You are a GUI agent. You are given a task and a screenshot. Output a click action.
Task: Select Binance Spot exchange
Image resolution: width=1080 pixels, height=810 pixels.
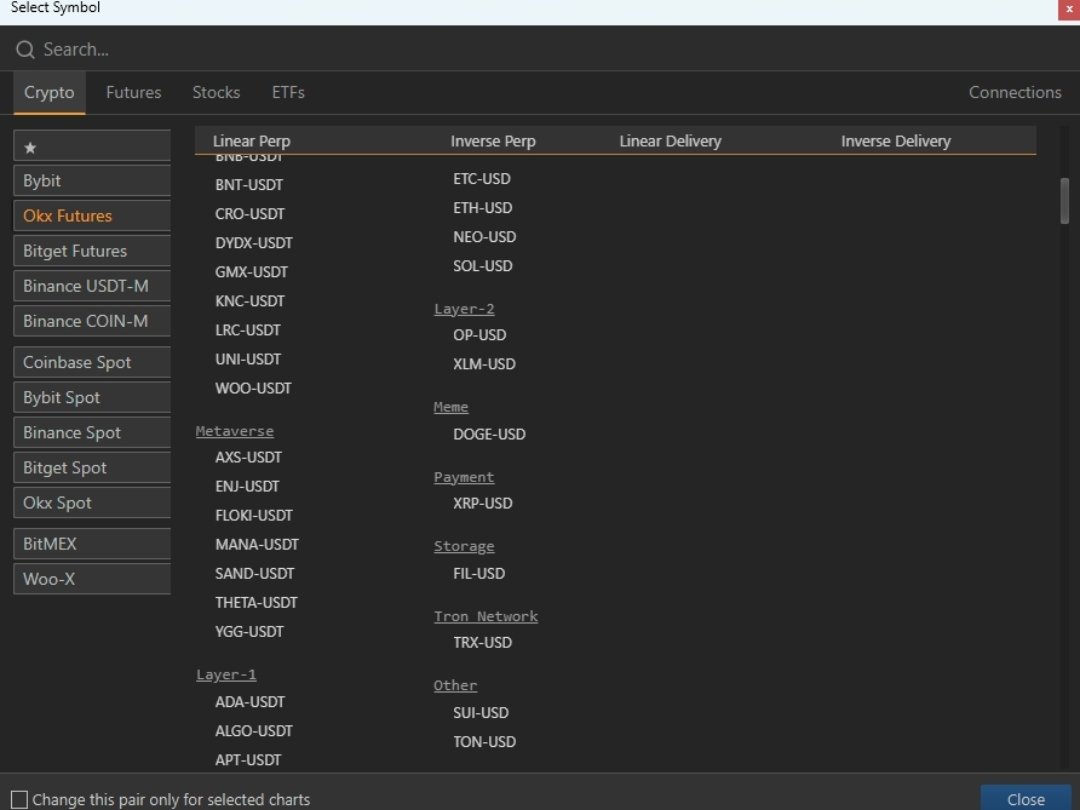(x=92, y=433)
